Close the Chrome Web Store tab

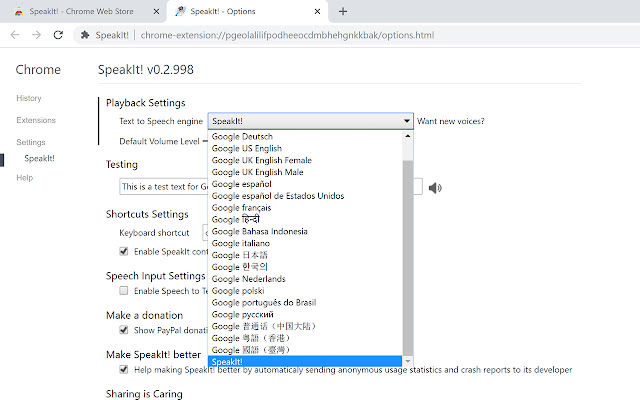153,11
